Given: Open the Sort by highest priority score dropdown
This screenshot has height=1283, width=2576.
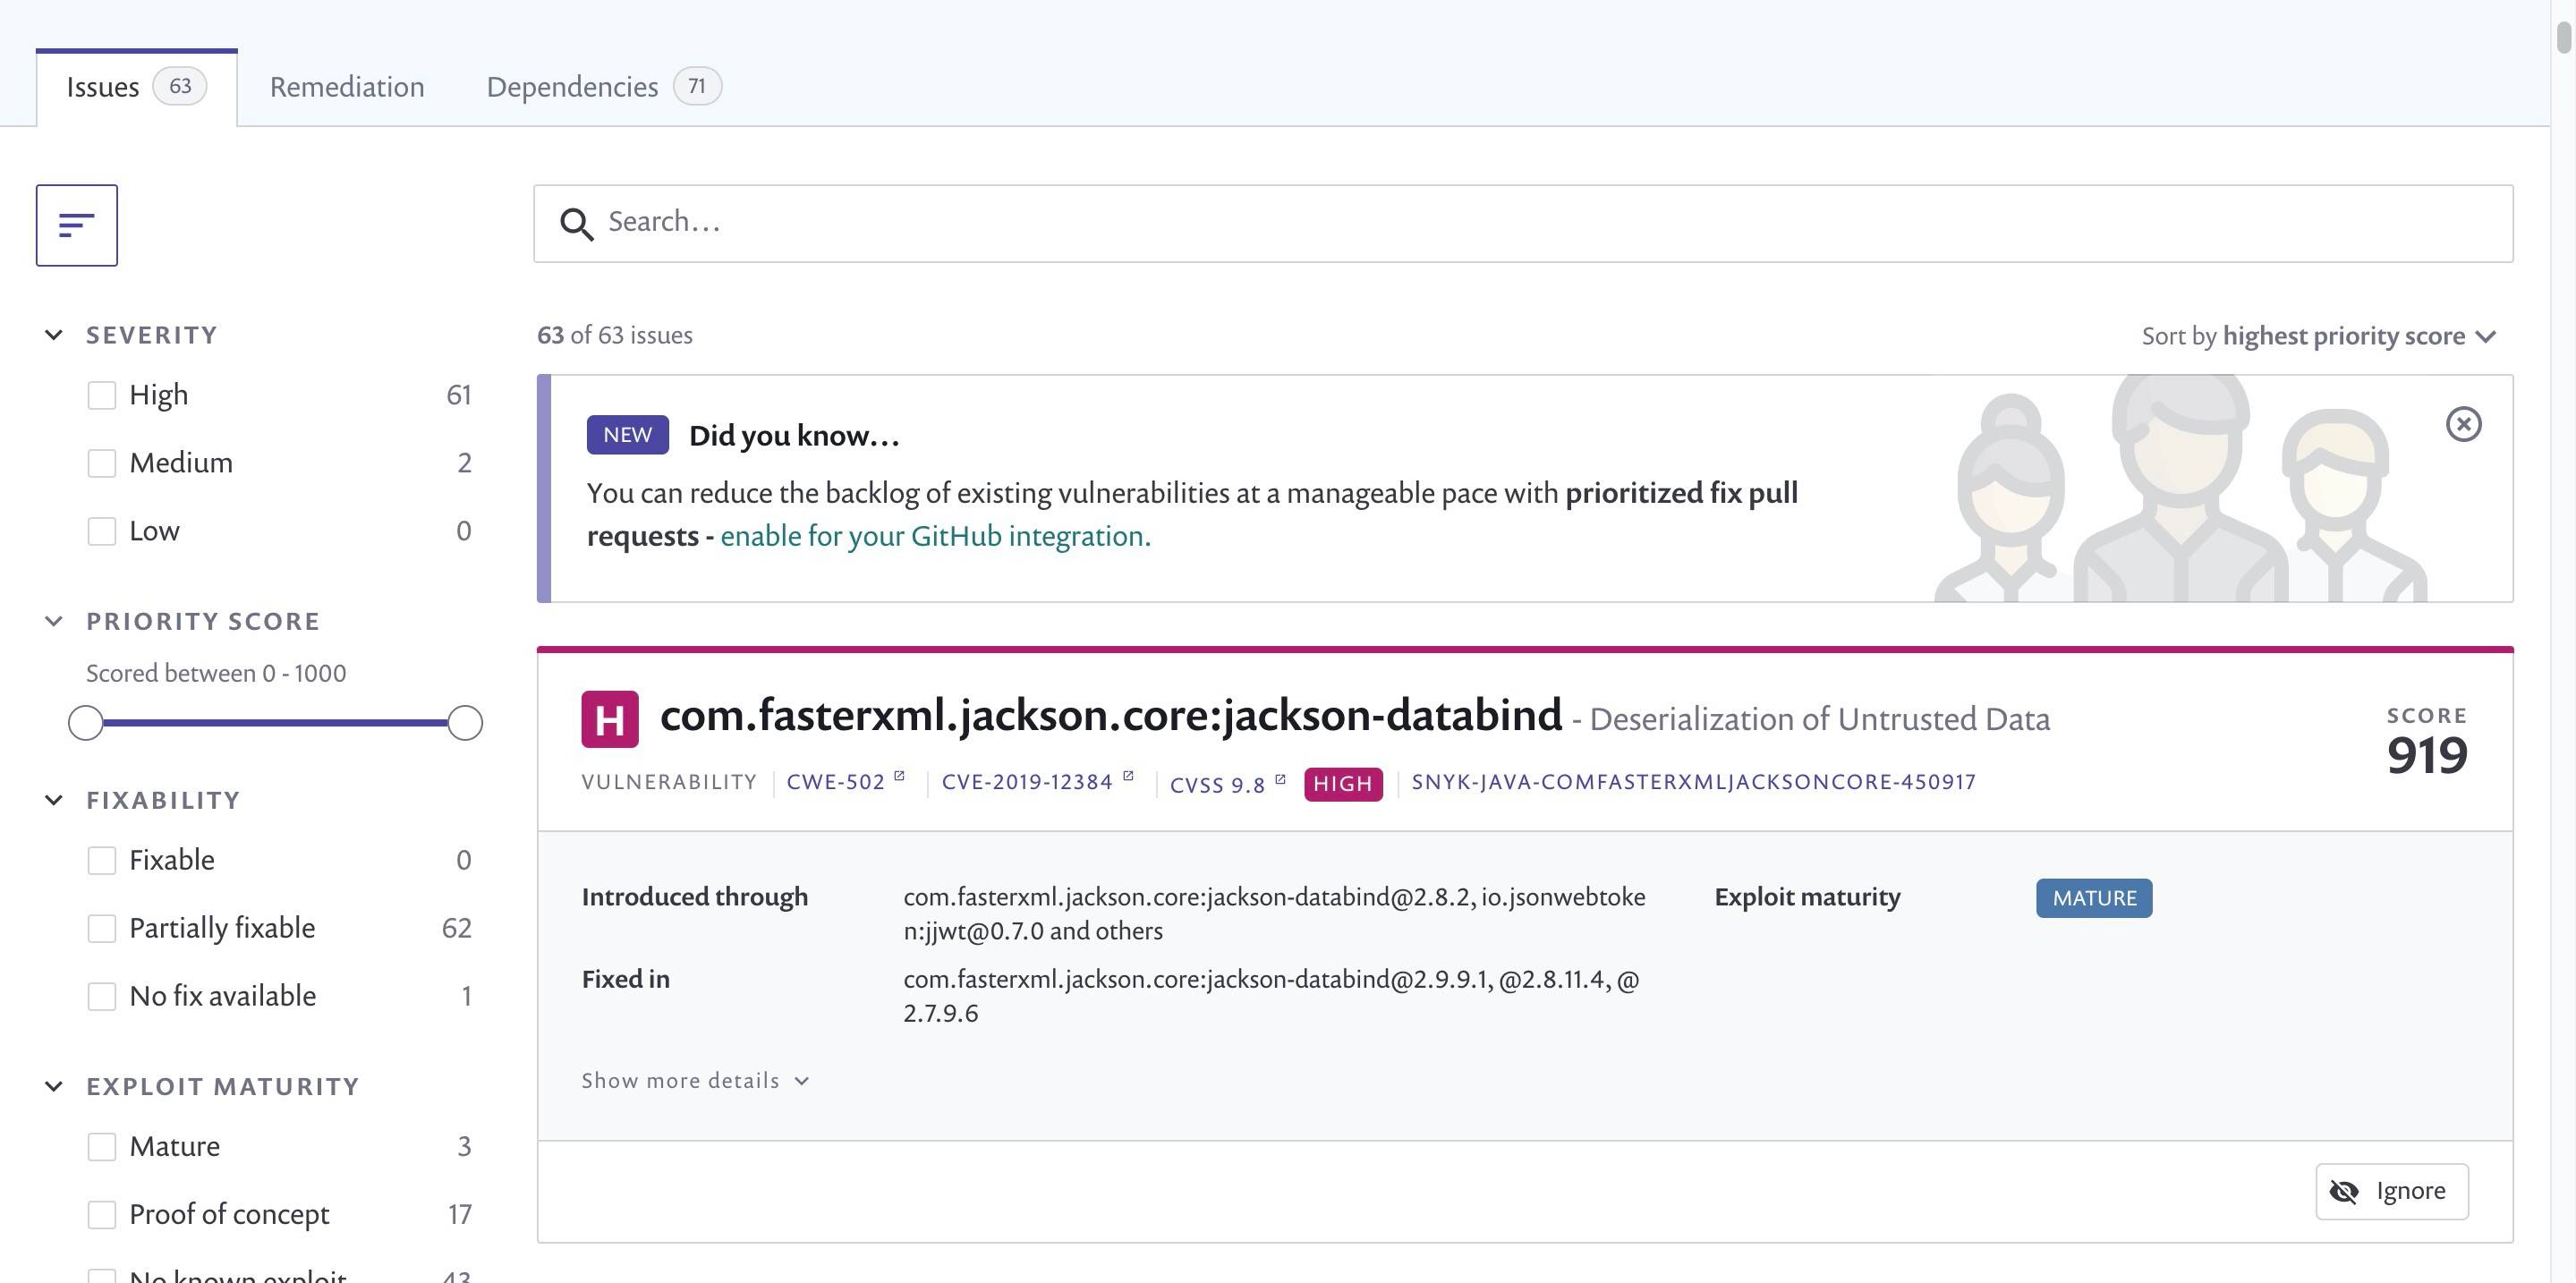Looking at the screenshot, I should 2319,336.
